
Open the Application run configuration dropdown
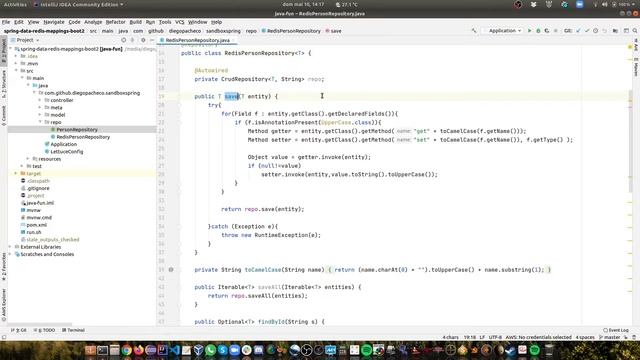(x=502, y=31)
